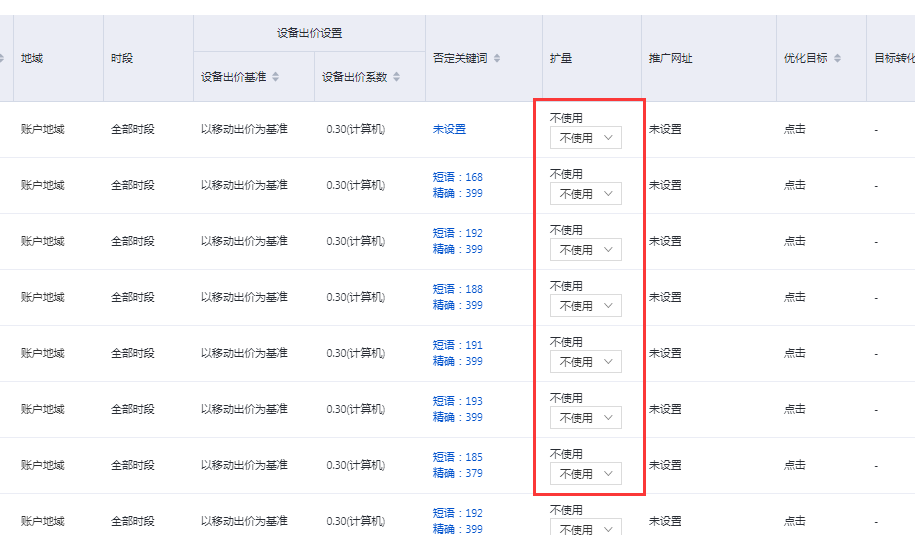The height and width of the screenshot is (535, 915).
Task: Expand 不使用 dropdown in the 短语:185 row
Action: (586, 474)
